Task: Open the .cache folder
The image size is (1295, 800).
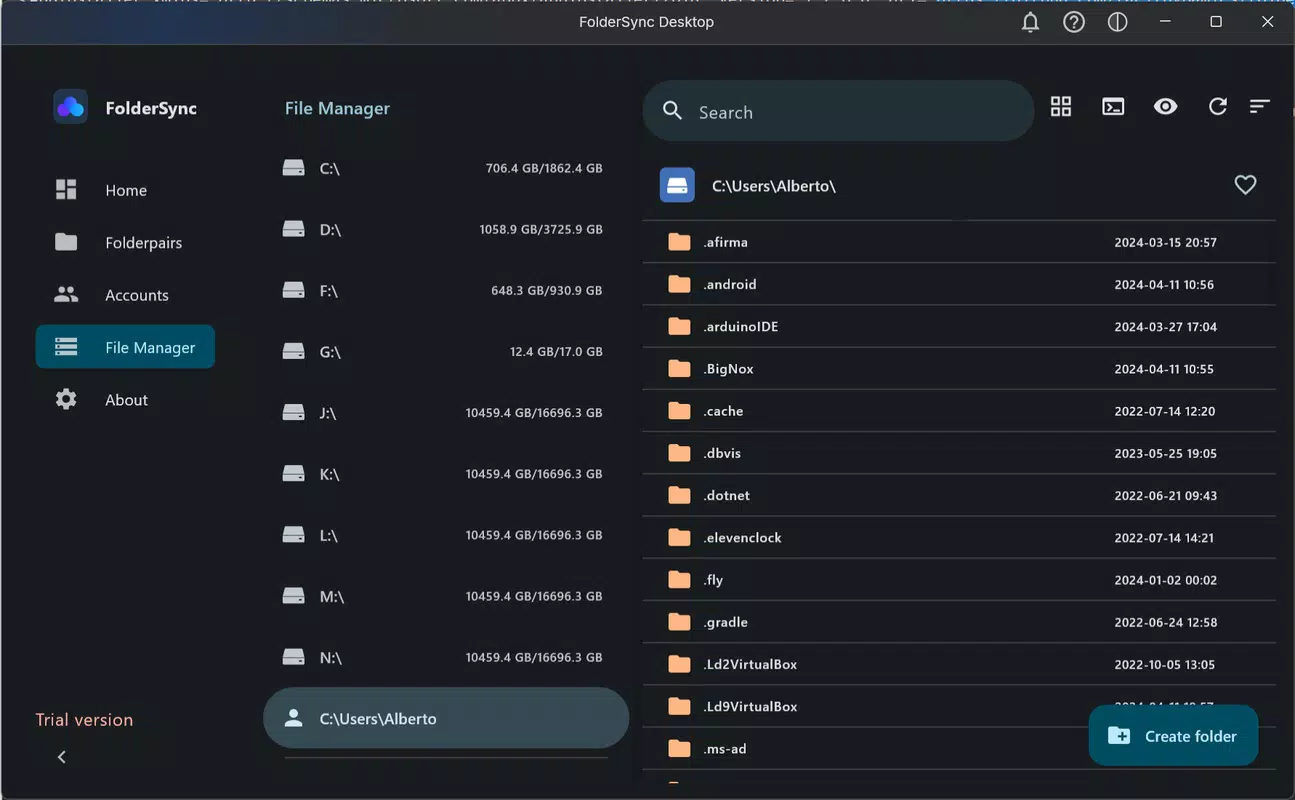Action: 959,411
